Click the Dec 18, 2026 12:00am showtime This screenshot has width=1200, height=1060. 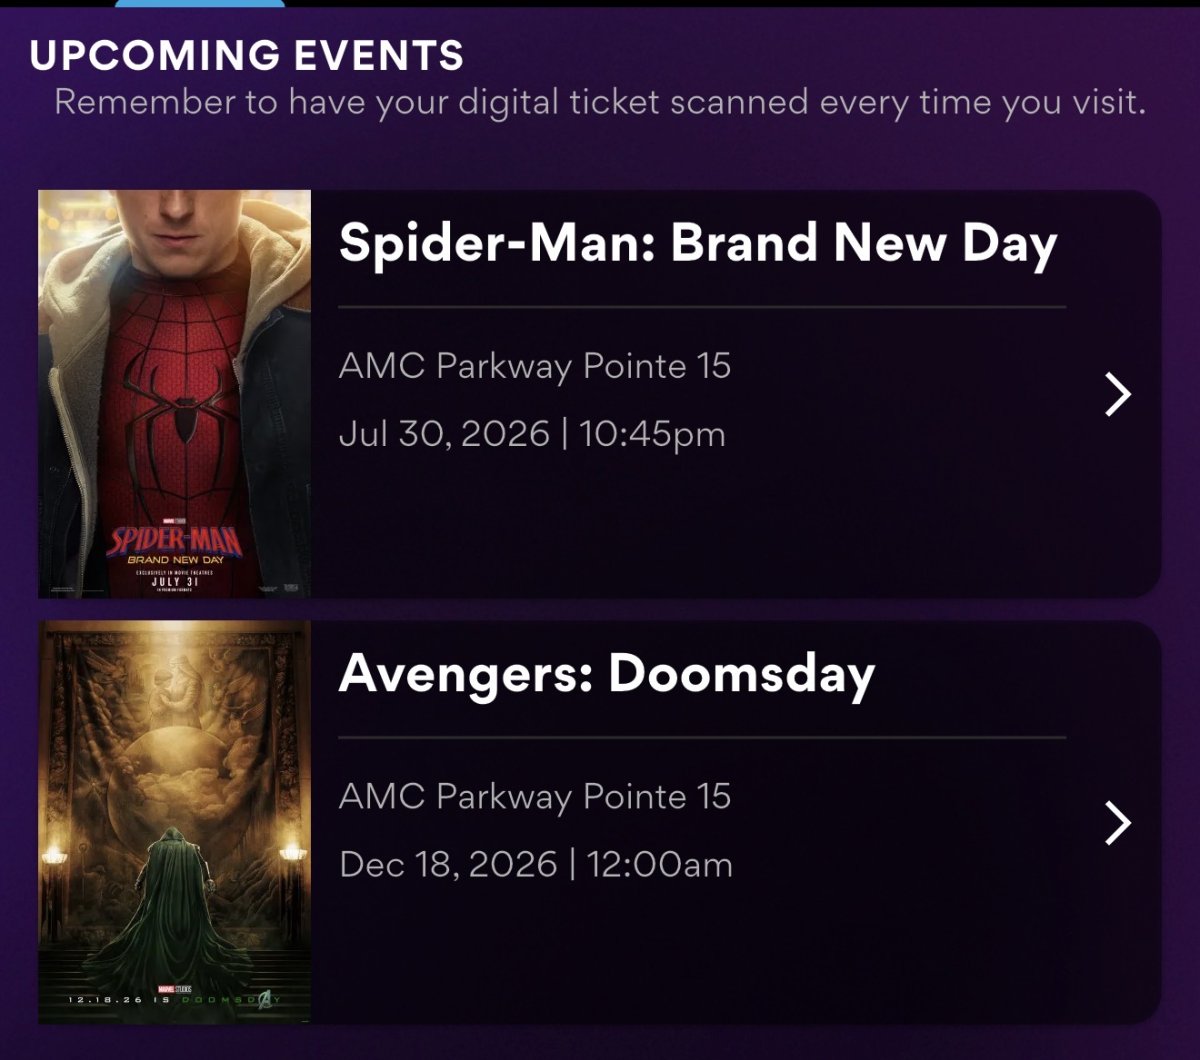536,864
